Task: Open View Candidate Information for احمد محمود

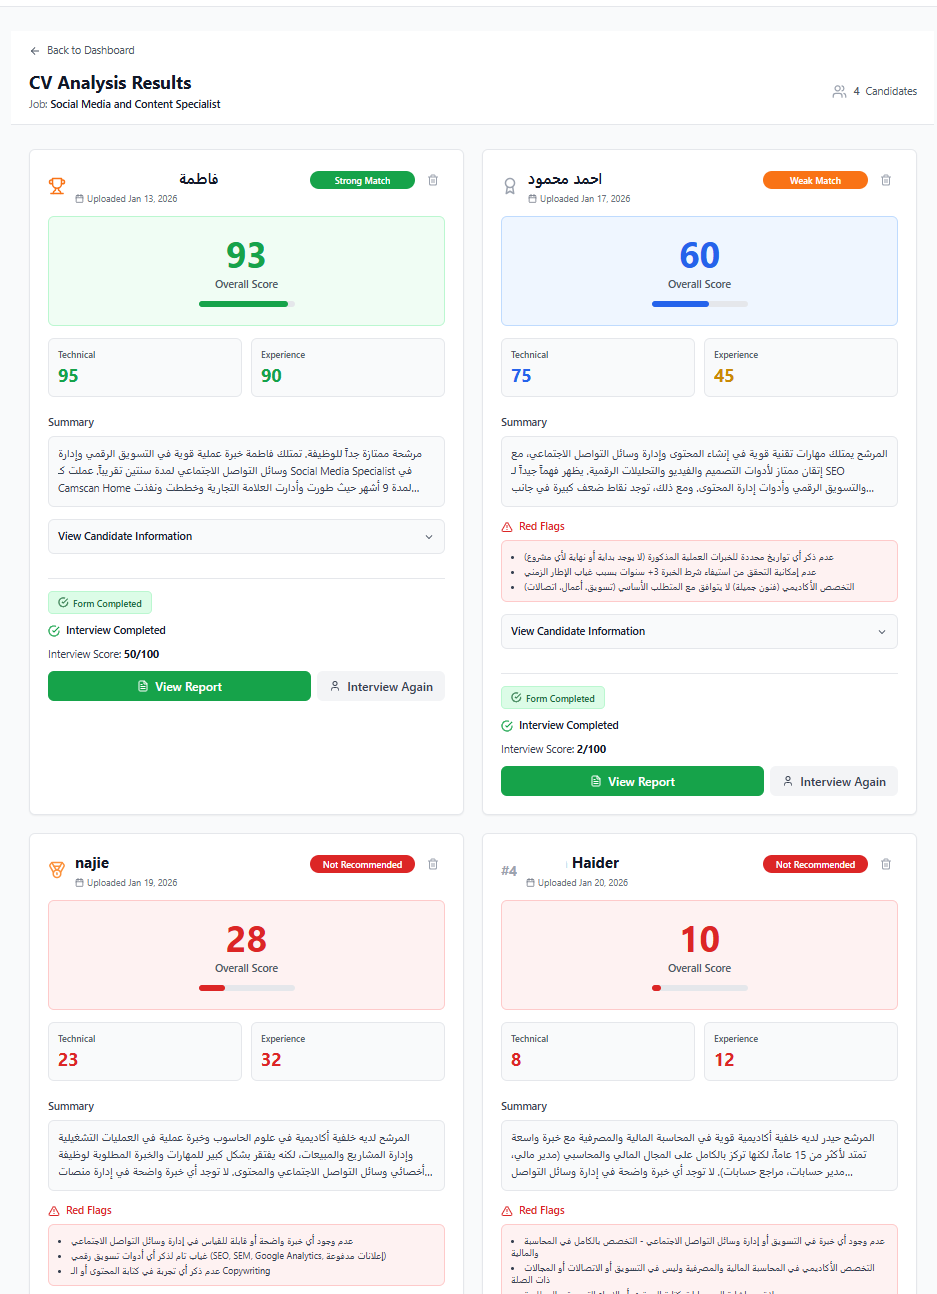Action: [x=699, y=631]
